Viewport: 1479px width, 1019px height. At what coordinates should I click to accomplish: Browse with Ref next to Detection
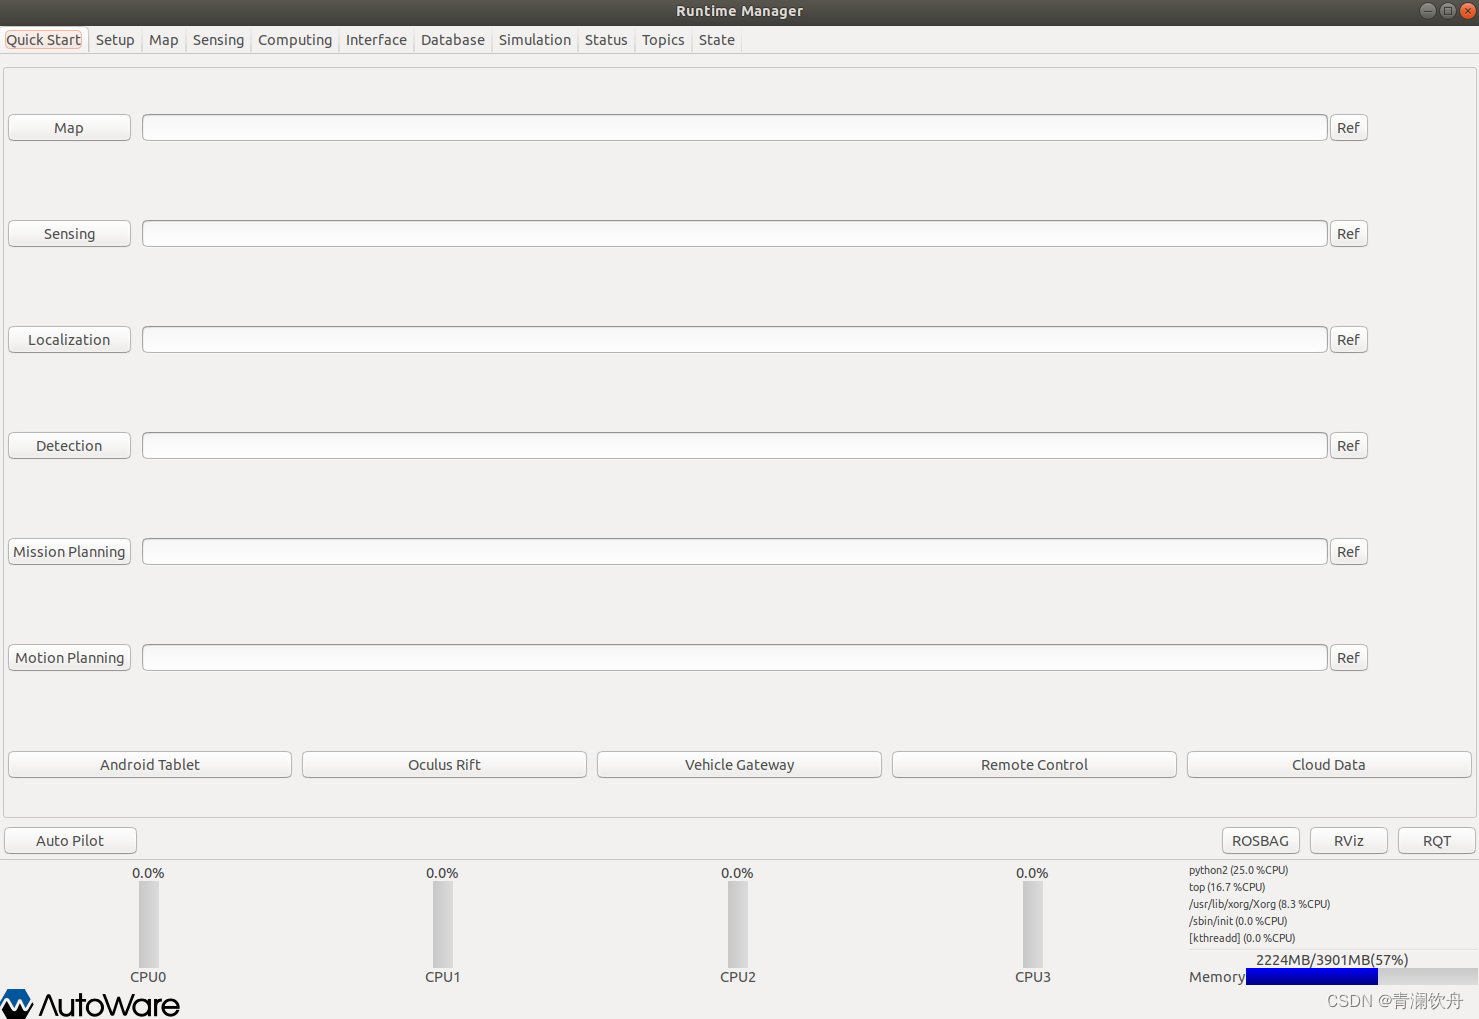[1348, 446]
